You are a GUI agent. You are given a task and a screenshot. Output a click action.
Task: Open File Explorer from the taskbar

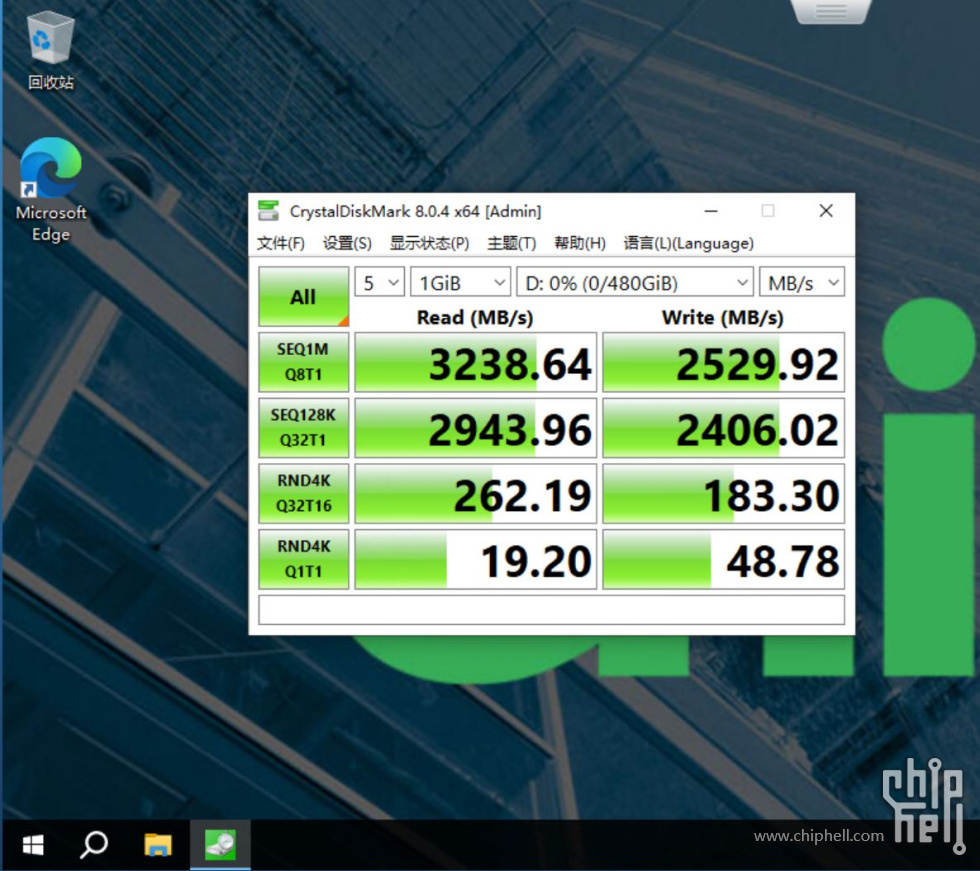click(x=158, y=845)
